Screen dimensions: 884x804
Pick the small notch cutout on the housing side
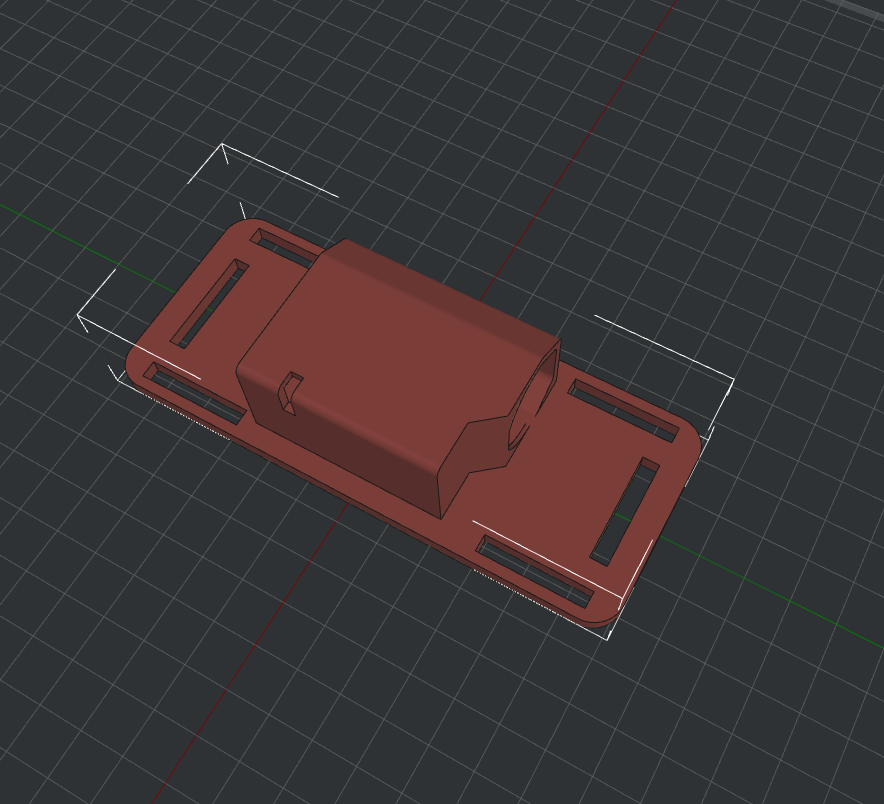click(x=290, y=393)
